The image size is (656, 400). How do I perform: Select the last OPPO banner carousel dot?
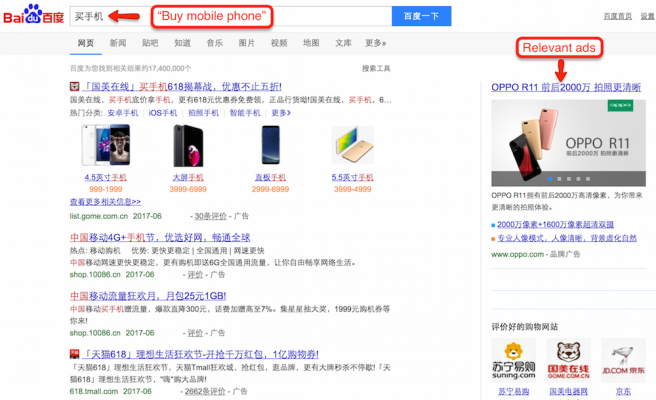pyautogui.click(x=588, y=179)
